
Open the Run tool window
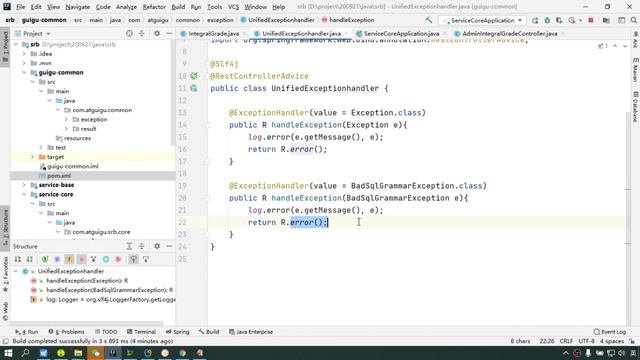(x=27, y=332)
